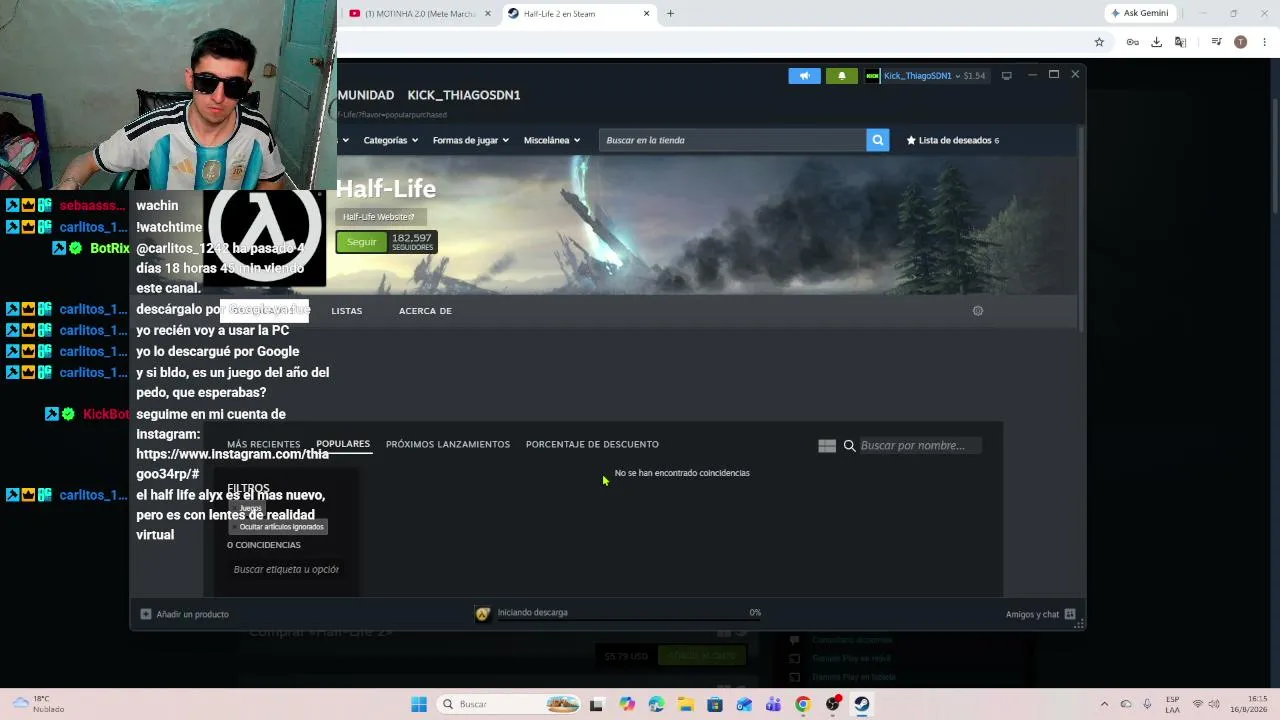
Task: Expand the Formas de jugar dropdown
Action: tap(471, 140)
